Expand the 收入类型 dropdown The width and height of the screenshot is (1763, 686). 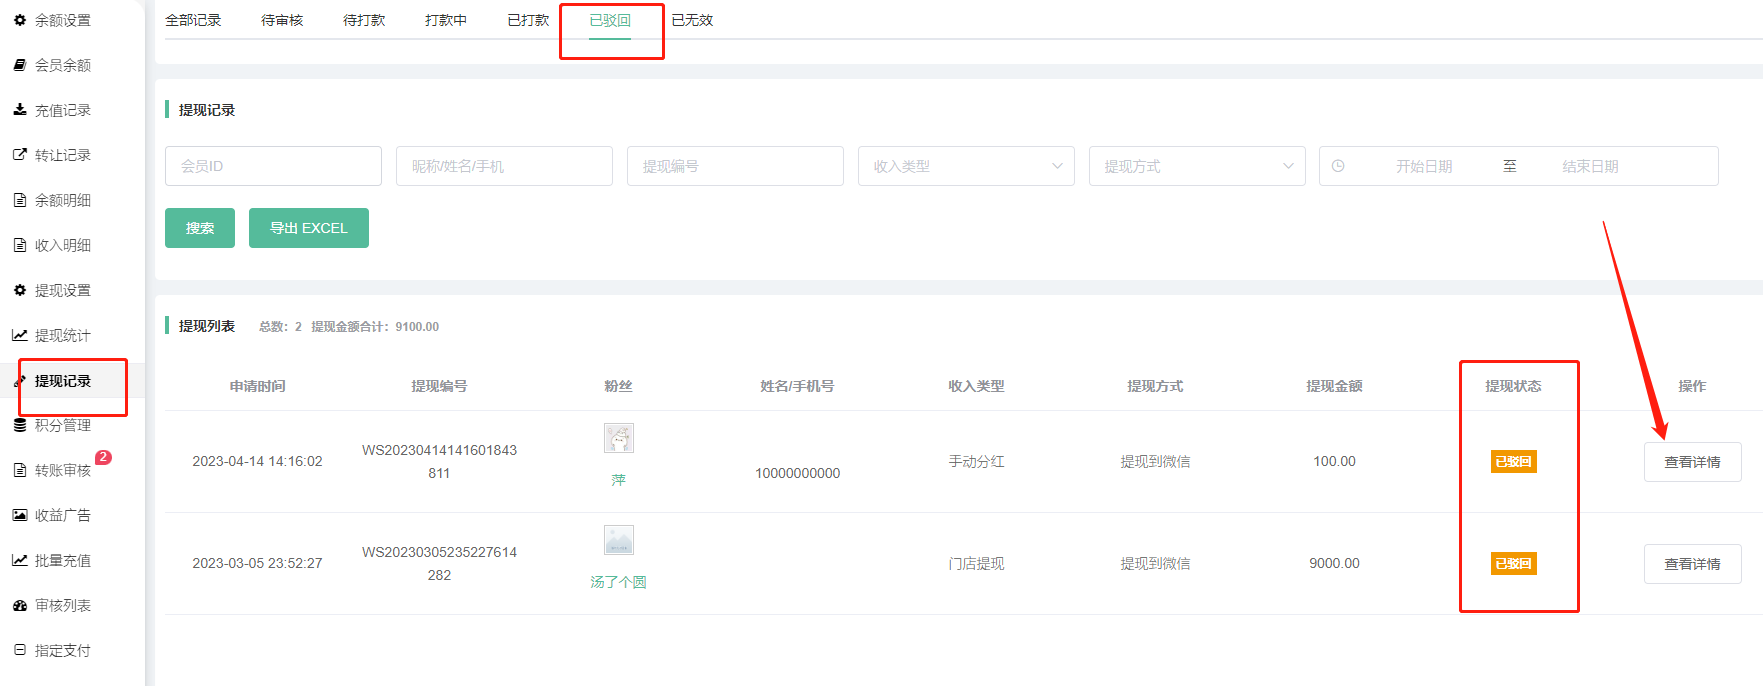point(965,166)
